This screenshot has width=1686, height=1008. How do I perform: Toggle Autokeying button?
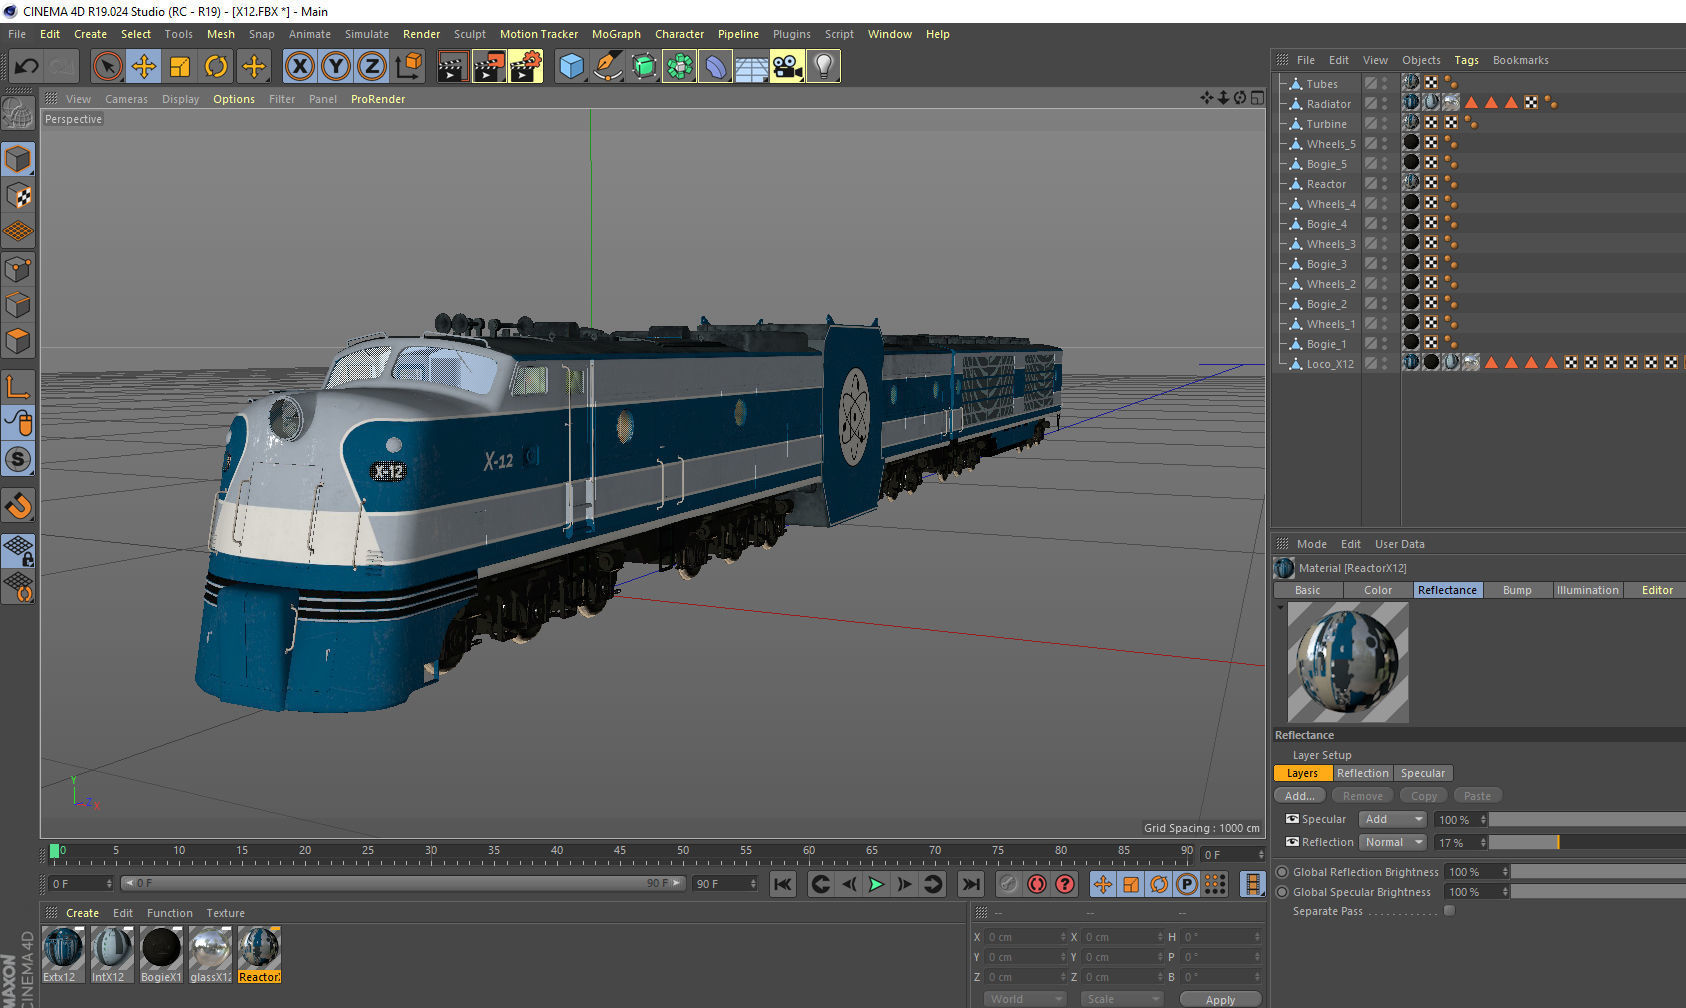(x=1037, y=884)
